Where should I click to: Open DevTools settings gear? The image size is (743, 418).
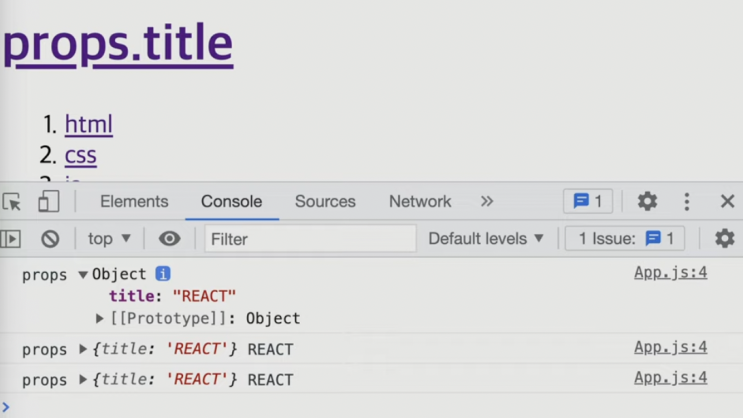click(x=647, y=201)
